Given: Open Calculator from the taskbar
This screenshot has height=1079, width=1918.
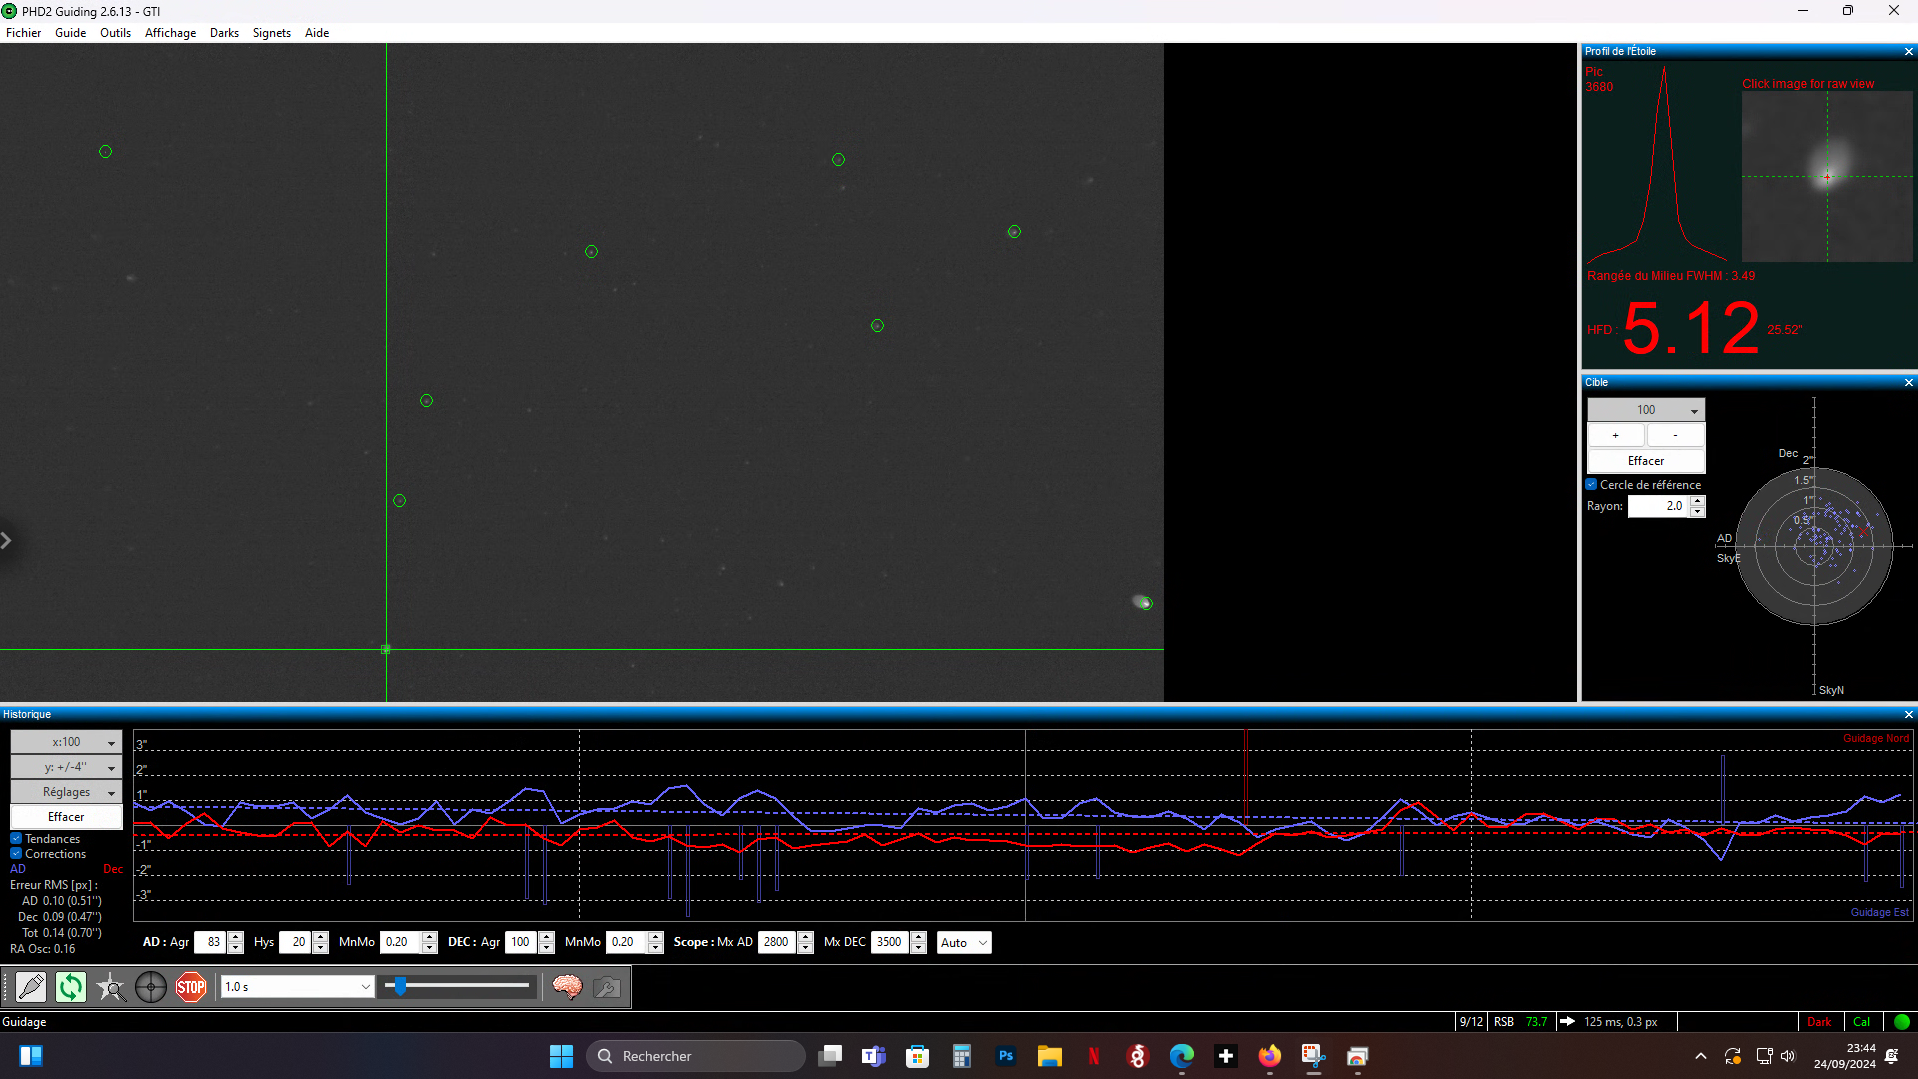Looking at the screenshot, I should pos(962,1056).
